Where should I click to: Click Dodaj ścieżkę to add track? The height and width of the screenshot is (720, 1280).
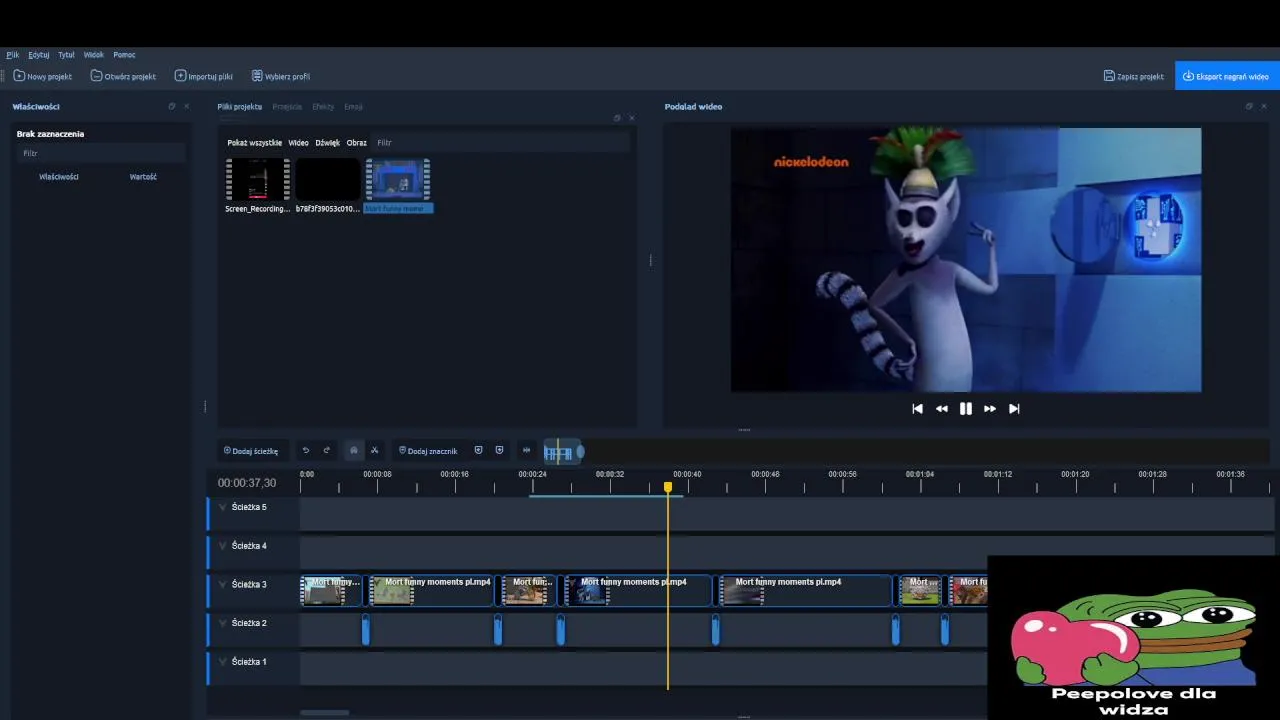[251, 451]
